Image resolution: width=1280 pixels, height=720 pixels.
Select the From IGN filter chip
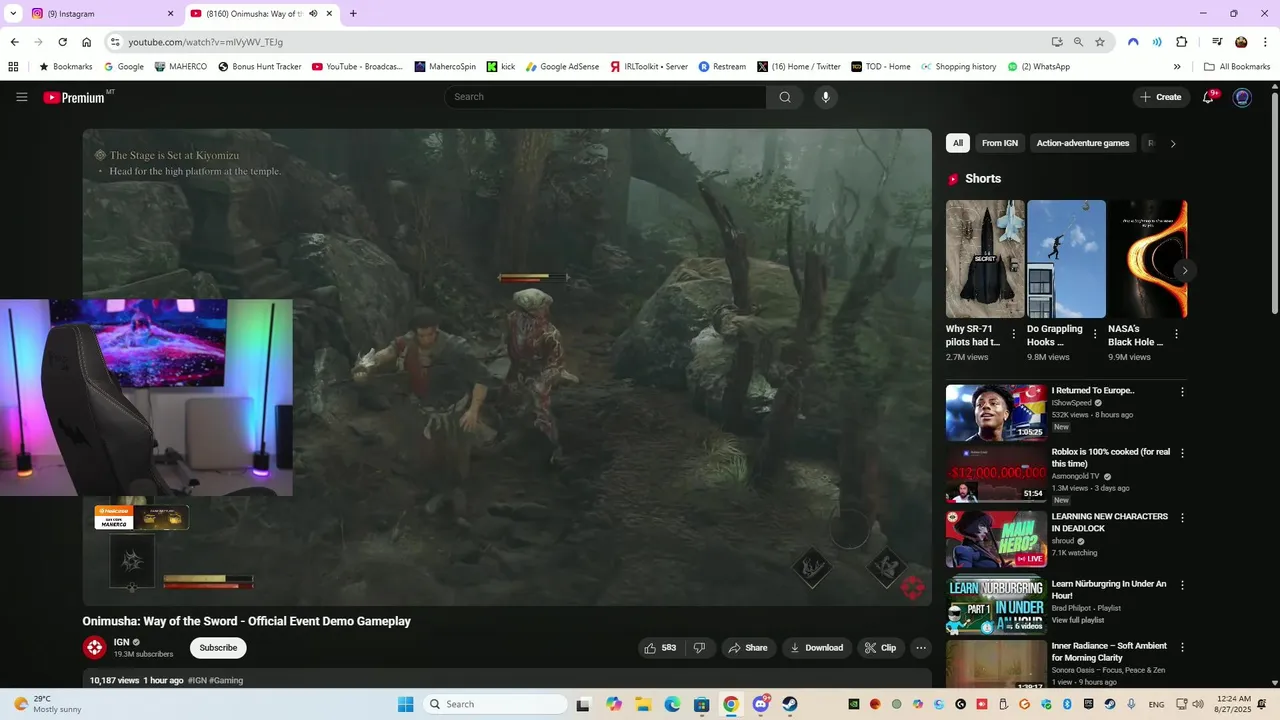tap(1000, 143)
